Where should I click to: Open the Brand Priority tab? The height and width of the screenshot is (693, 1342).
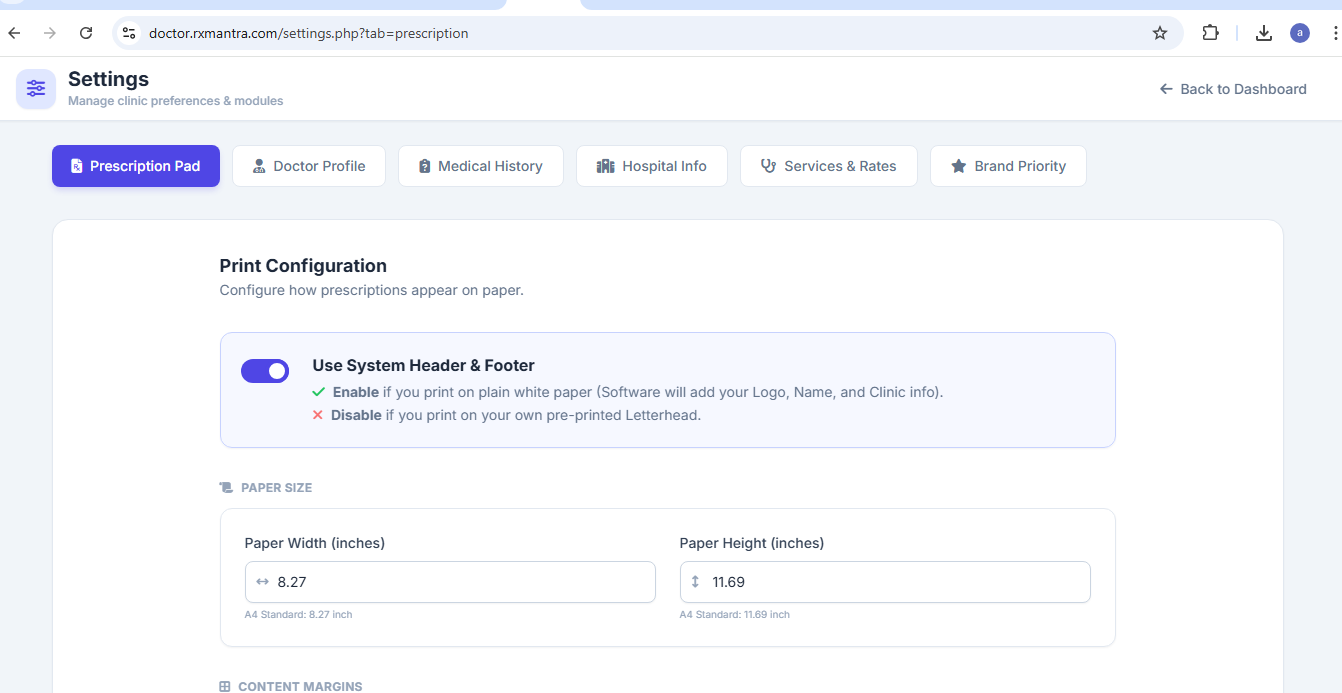pos(1008,166)
